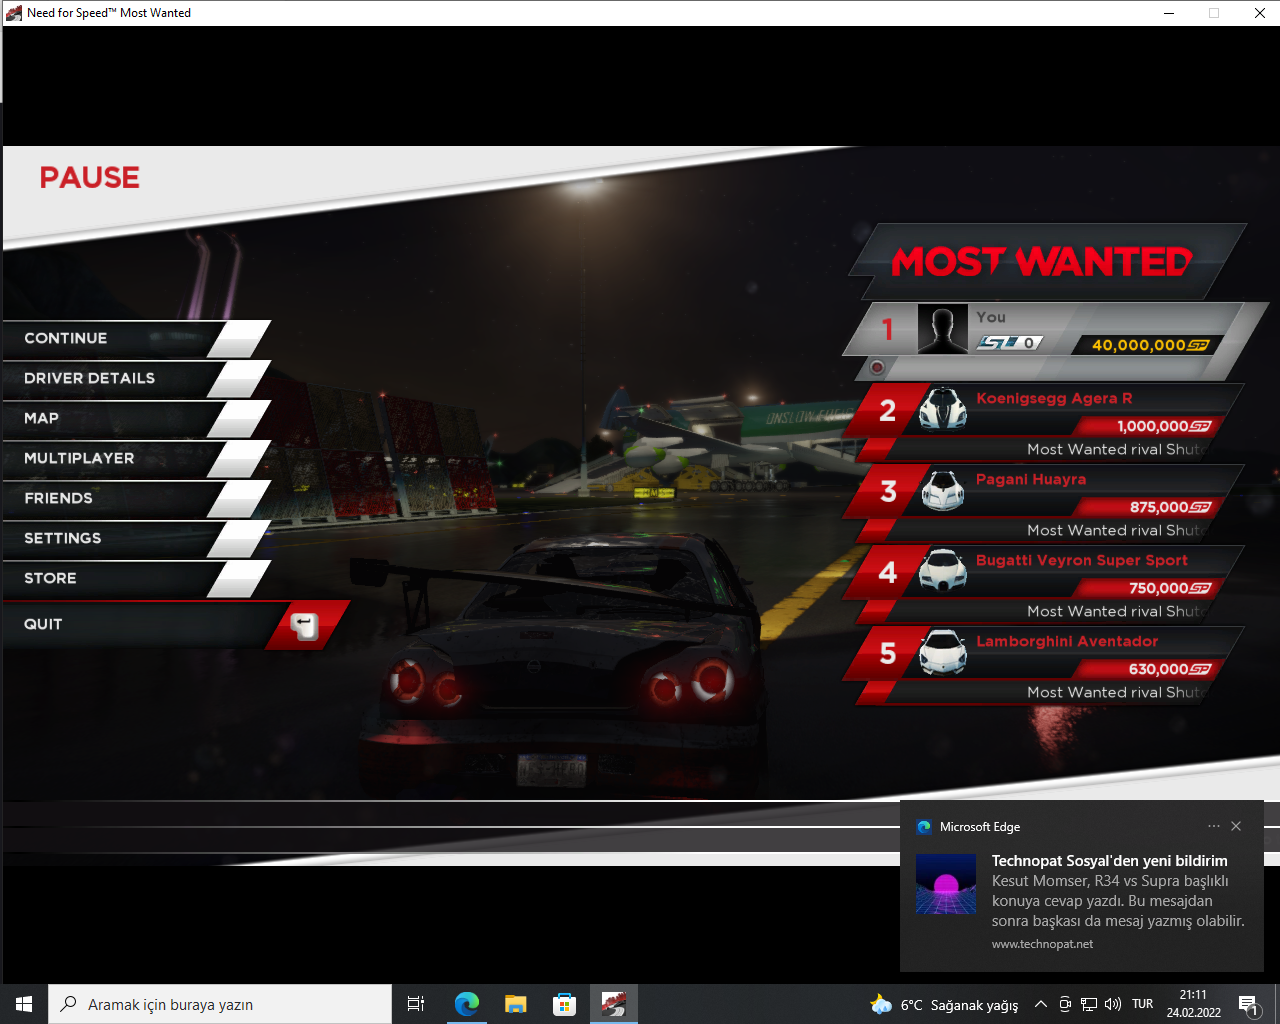The width and height of the screenshot is (1280, 1024).
Task: Click your driver avatar silhouette
Action: pos(943,329)
